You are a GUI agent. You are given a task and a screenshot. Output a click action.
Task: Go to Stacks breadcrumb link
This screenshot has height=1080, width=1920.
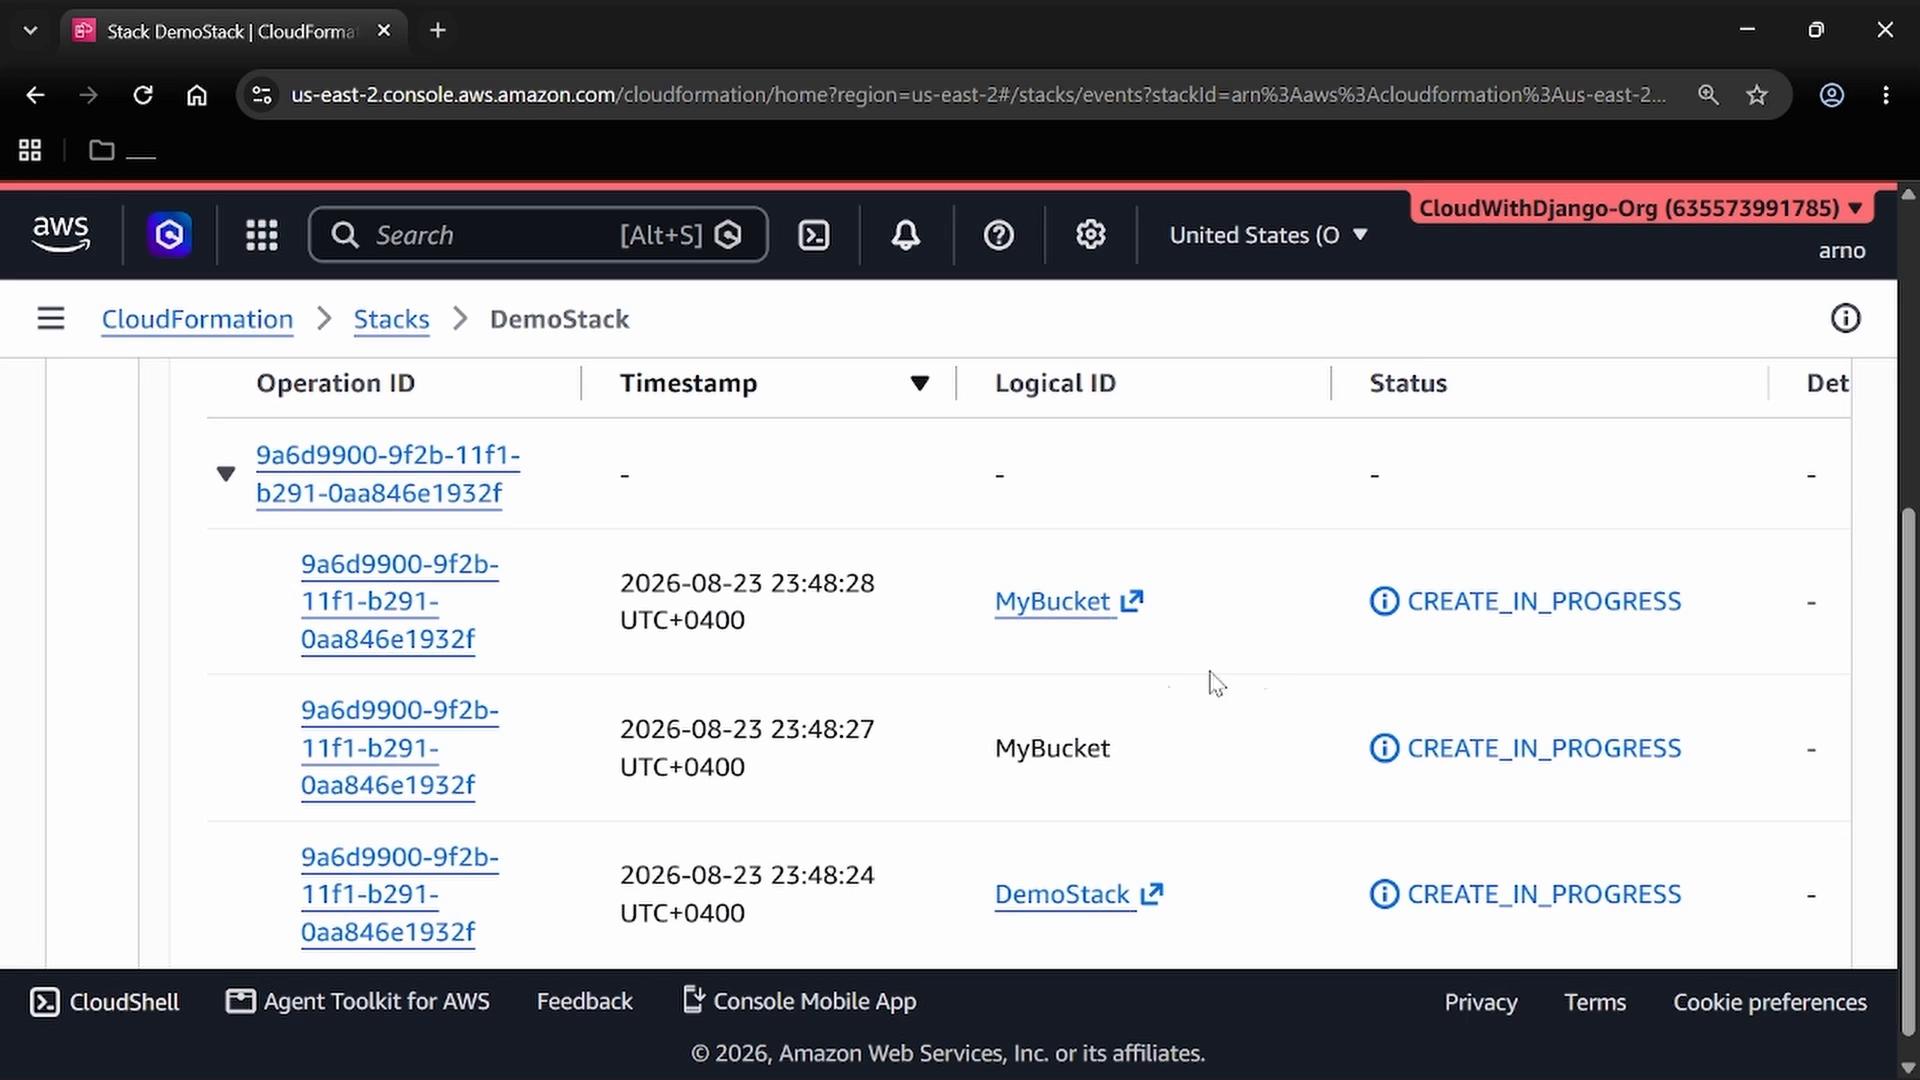click(391, 319)
